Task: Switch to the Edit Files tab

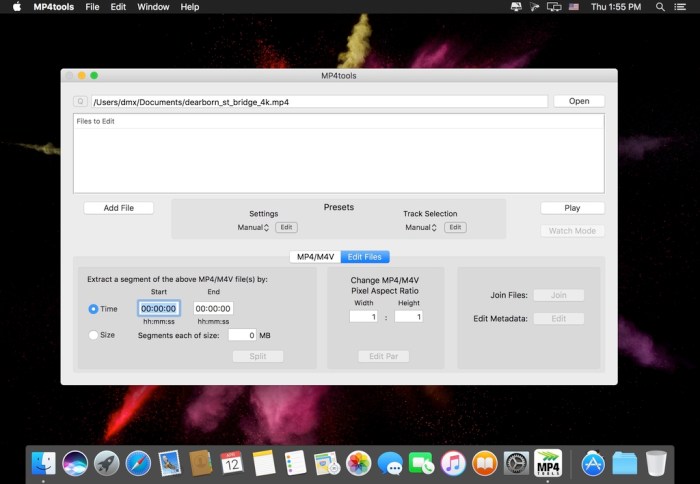Action: (365, 257)
